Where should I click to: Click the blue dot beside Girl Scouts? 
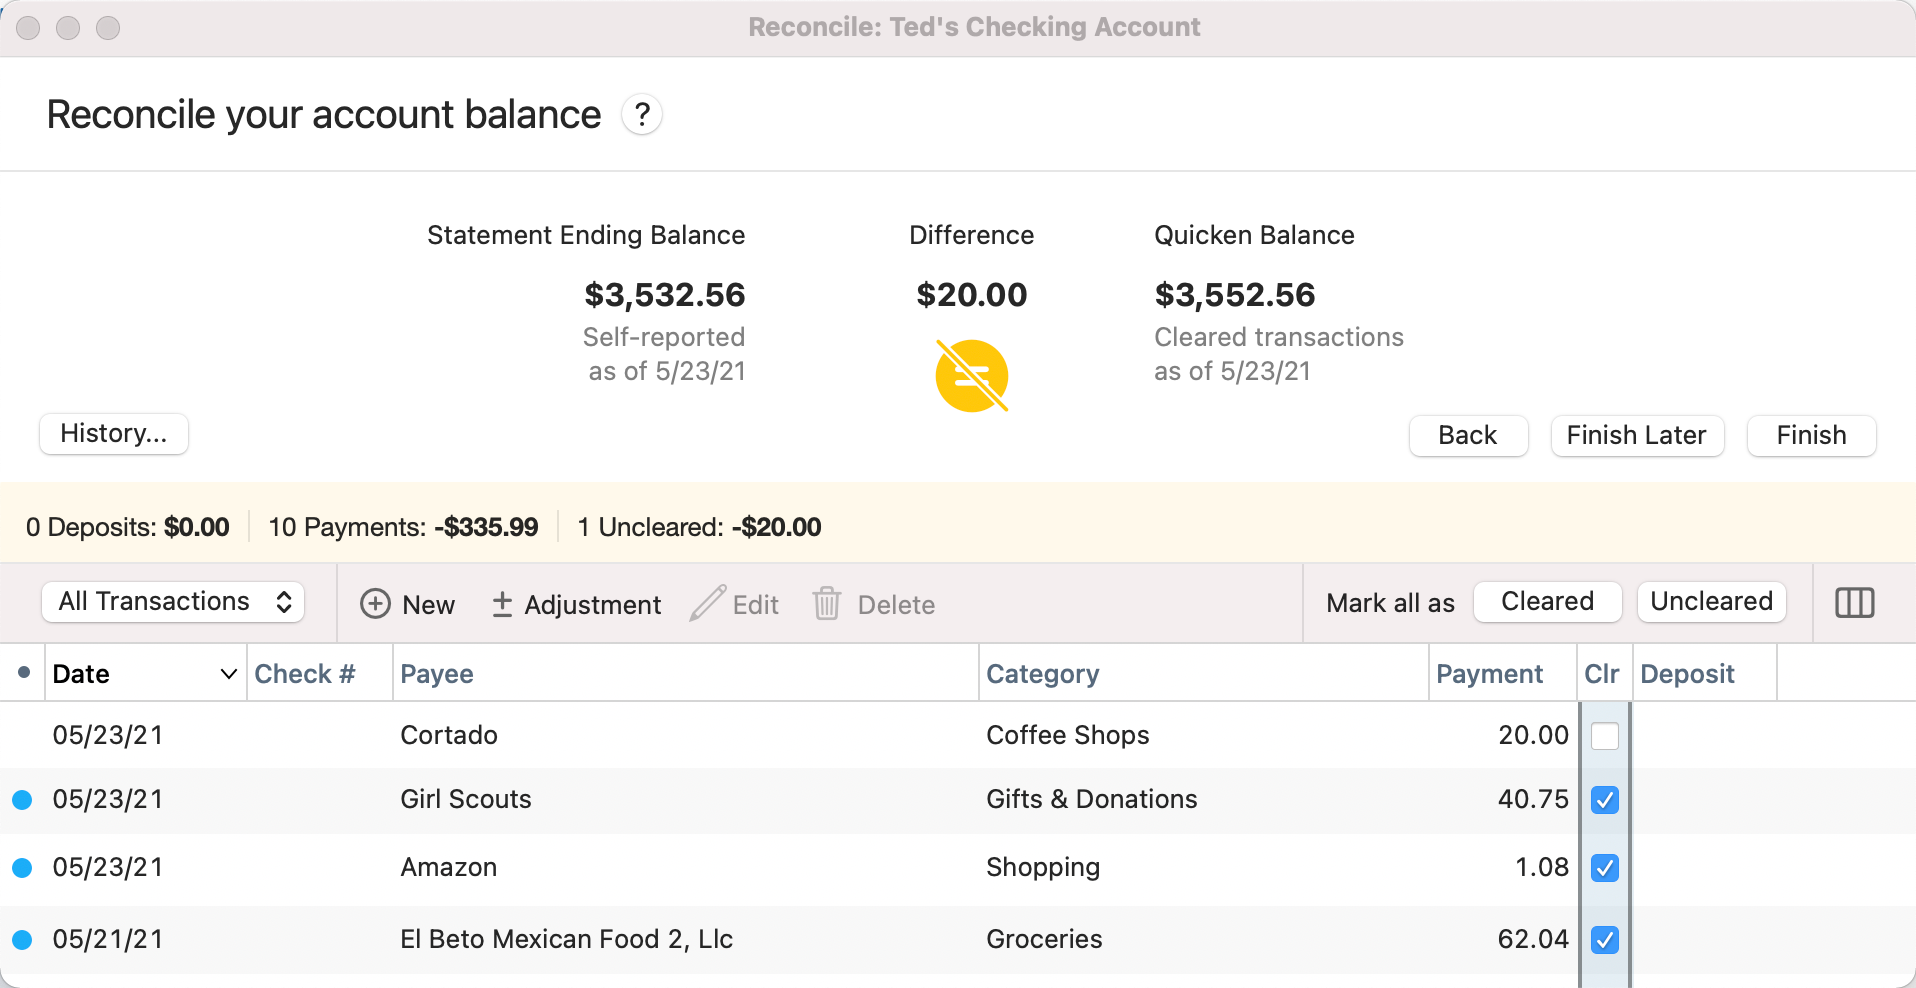[22, 800]
